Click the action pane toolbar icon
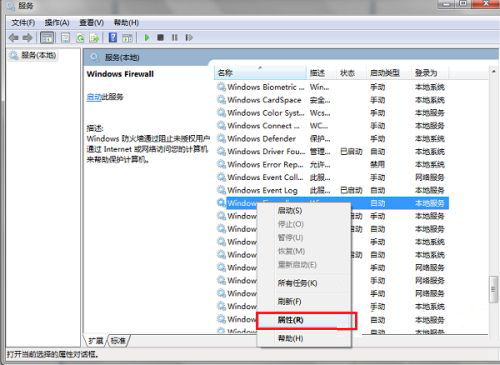The image size is (500, 365). click(x=127, y=38)
